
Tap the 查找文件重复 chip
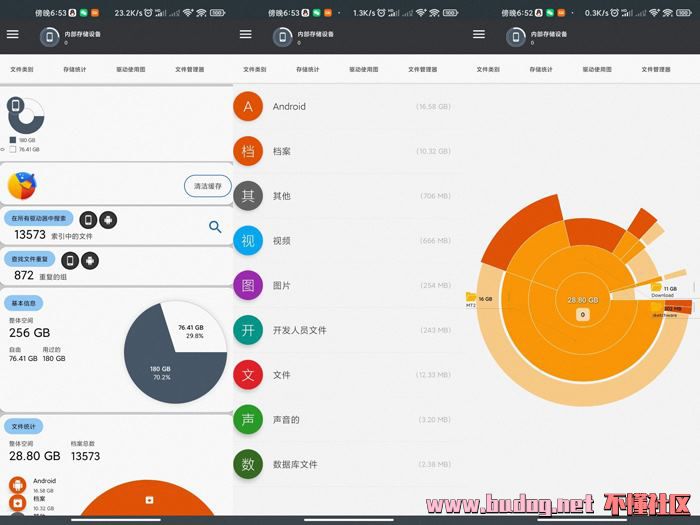click(x=29, y=259)
